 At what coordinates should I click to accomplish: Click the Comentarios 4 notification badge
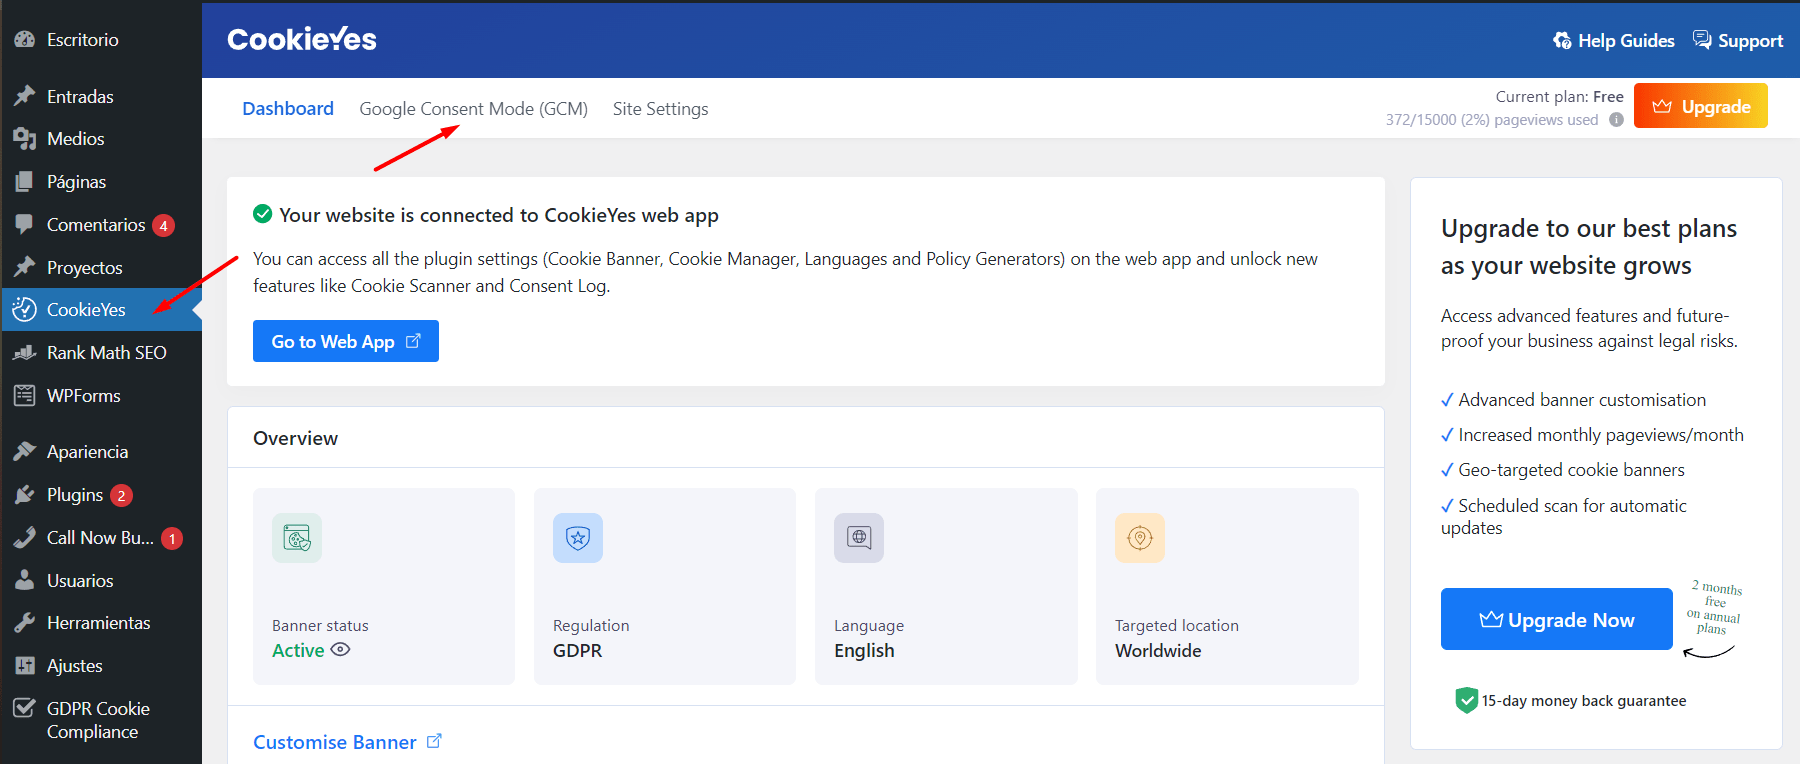[163, 225]
